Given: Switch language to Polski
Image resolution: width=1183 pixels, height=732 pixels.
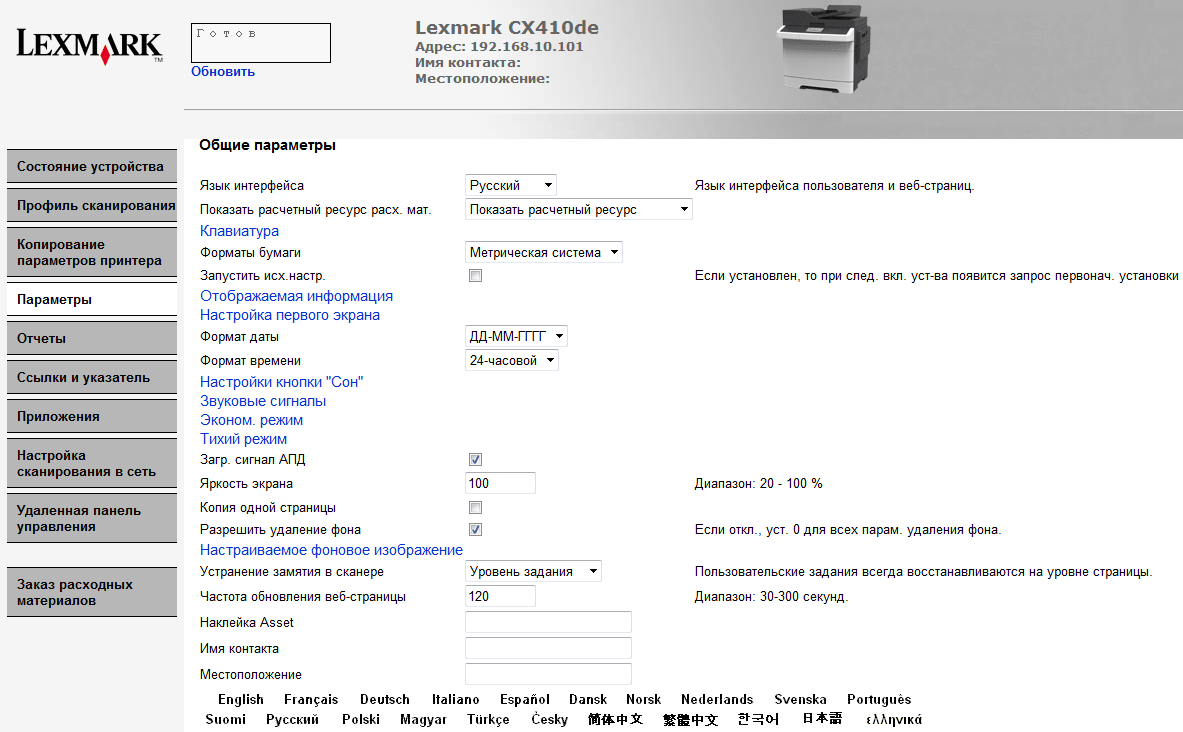Looking at the screenshot, I should tap(361, 719).
